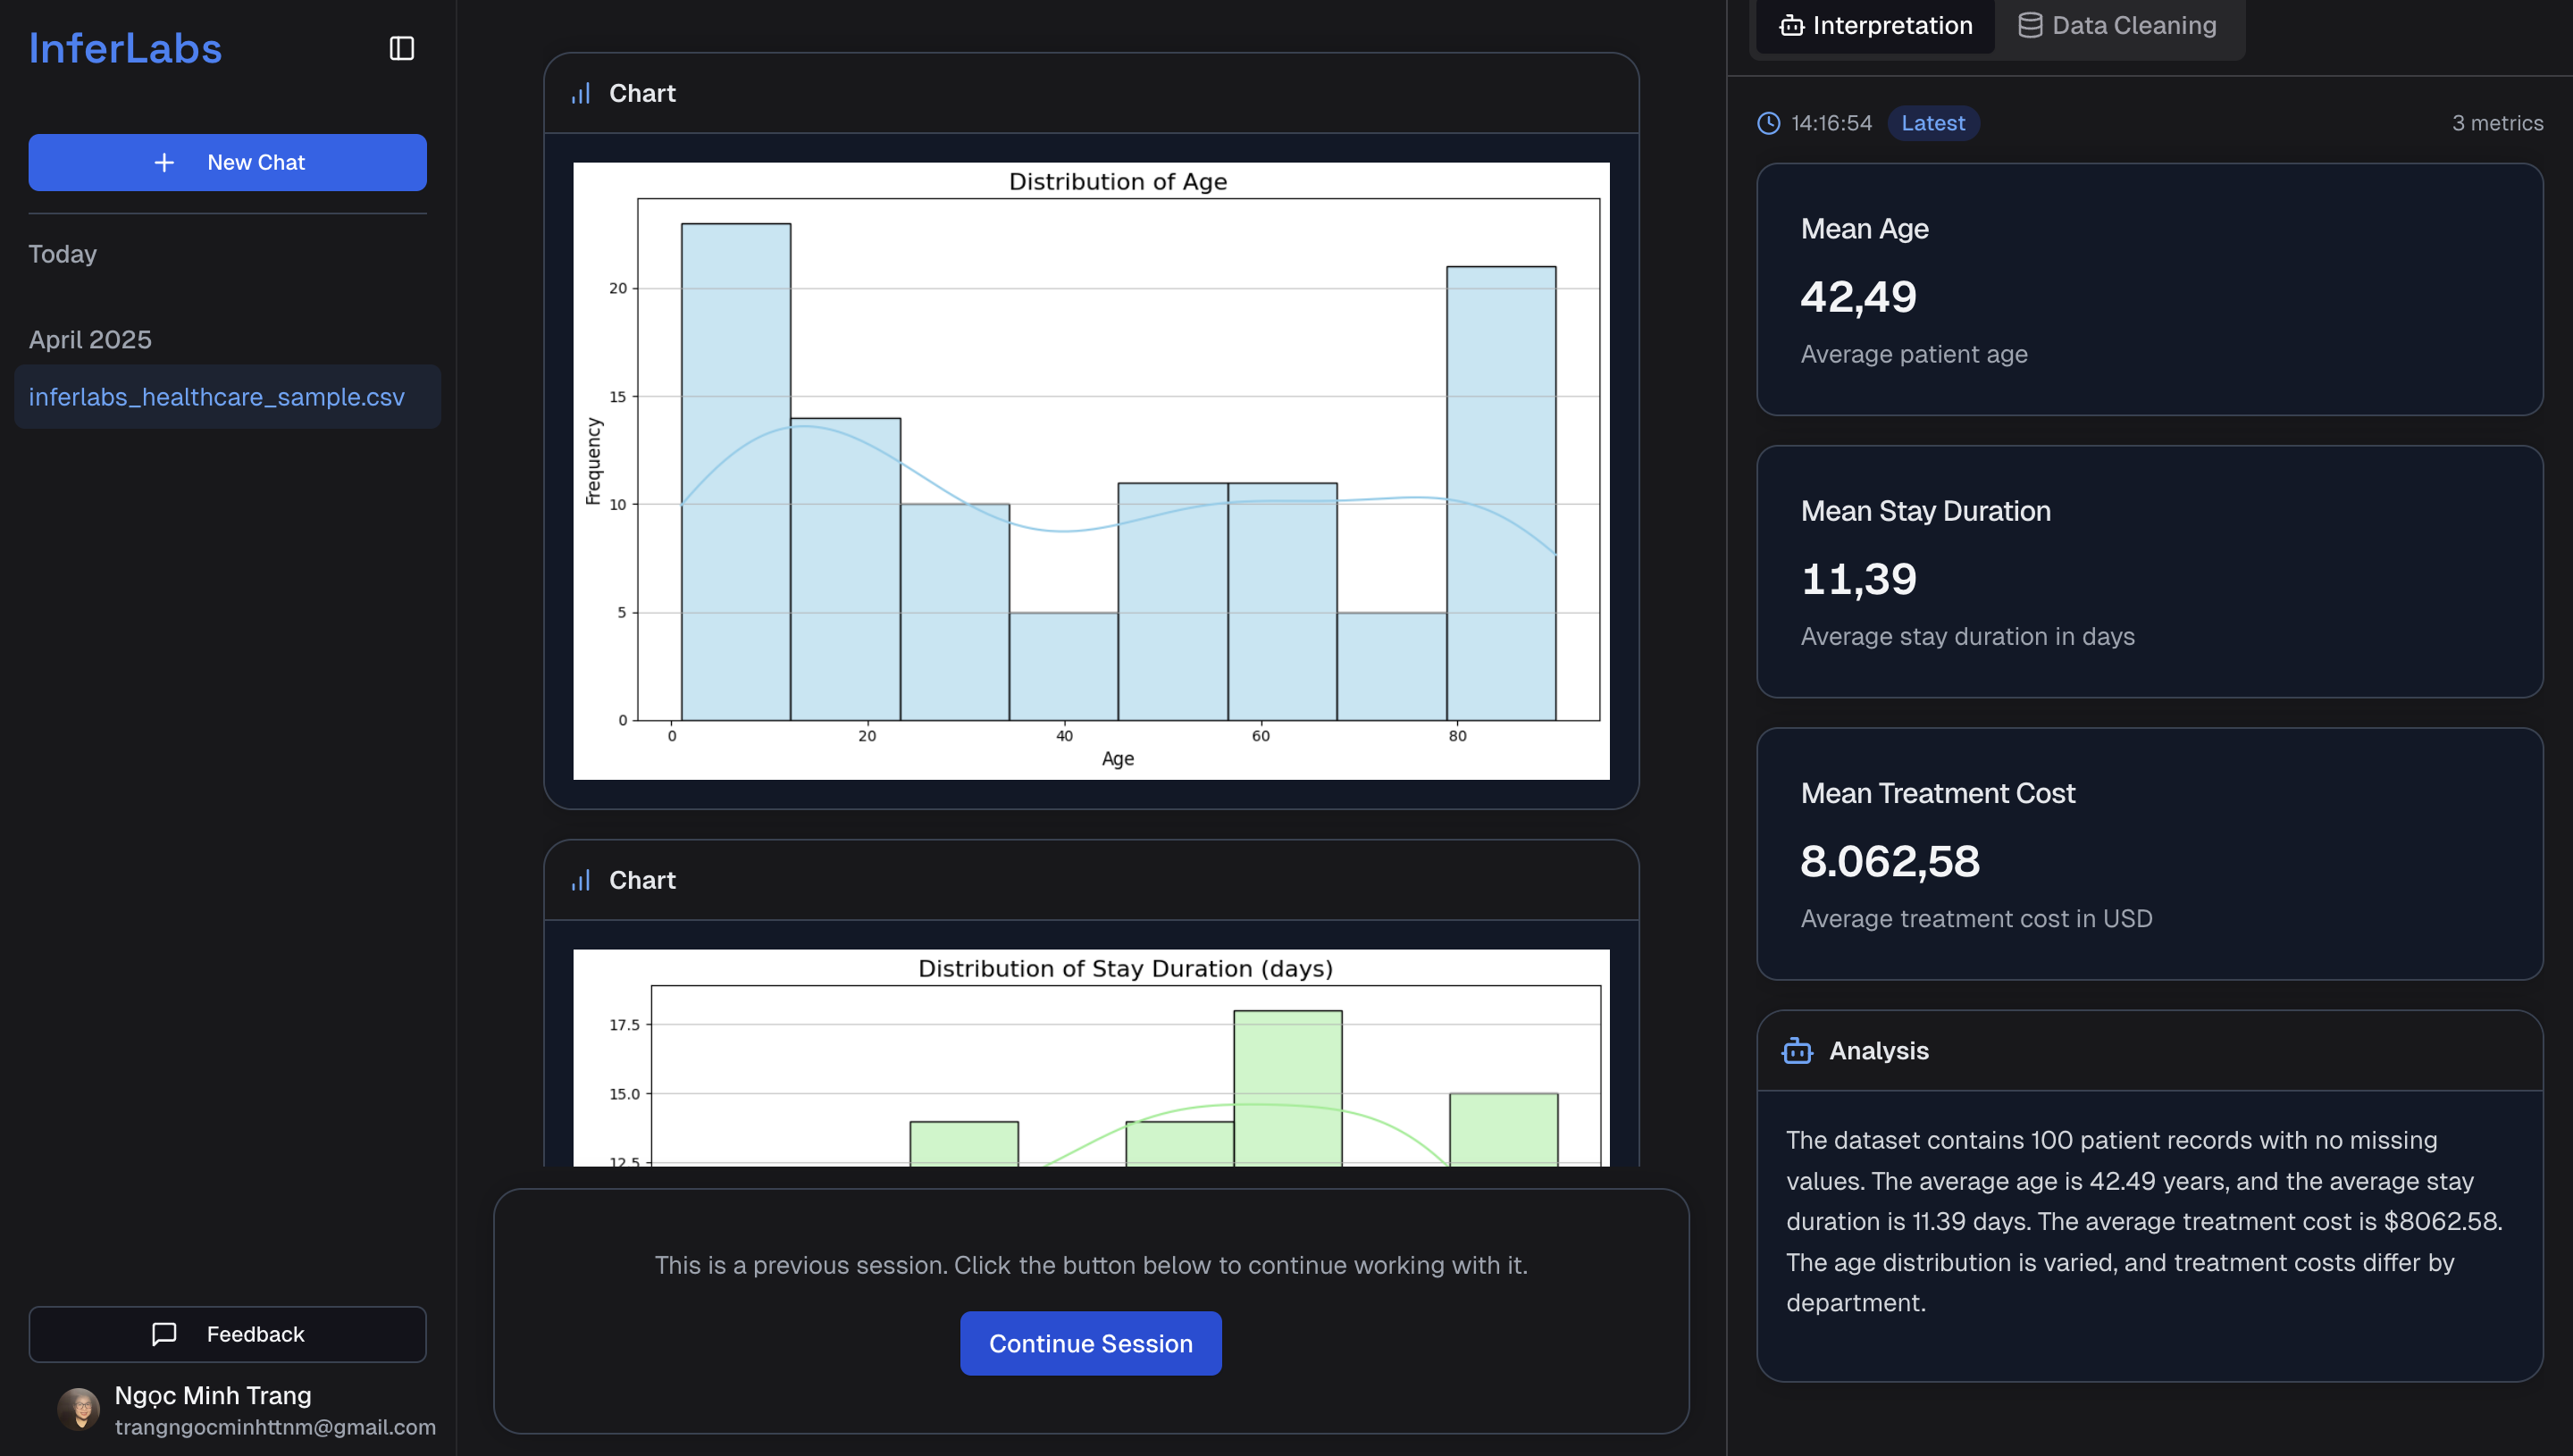Click the Mean Stay Duration metric card
The image size is (2573, 1456).
coord(2149,572)
